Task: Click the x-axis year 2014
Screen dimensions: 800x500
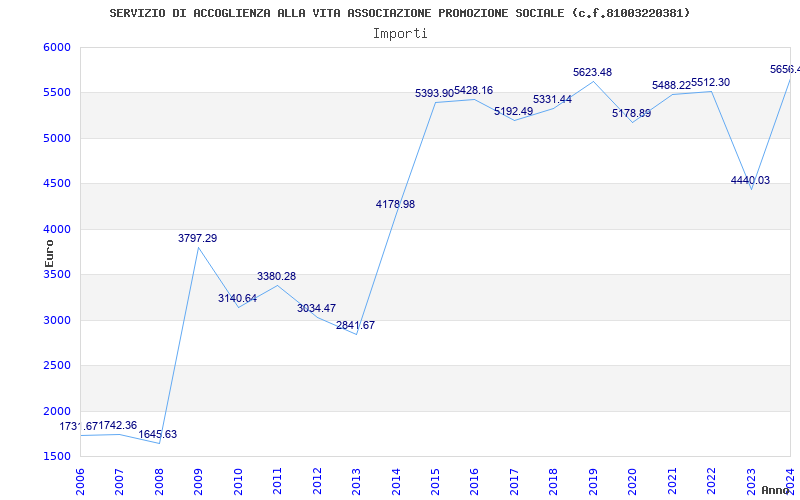Action: [x=396, y=482]
